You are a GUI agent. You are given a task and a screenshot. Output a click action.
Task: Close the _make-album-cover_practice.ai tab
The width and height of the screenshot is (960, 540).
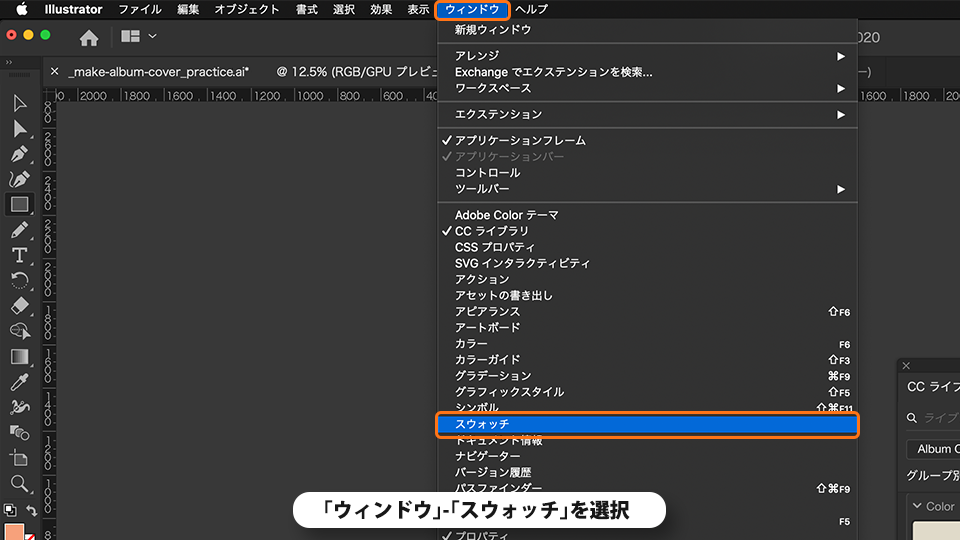(x=54, y=72)
